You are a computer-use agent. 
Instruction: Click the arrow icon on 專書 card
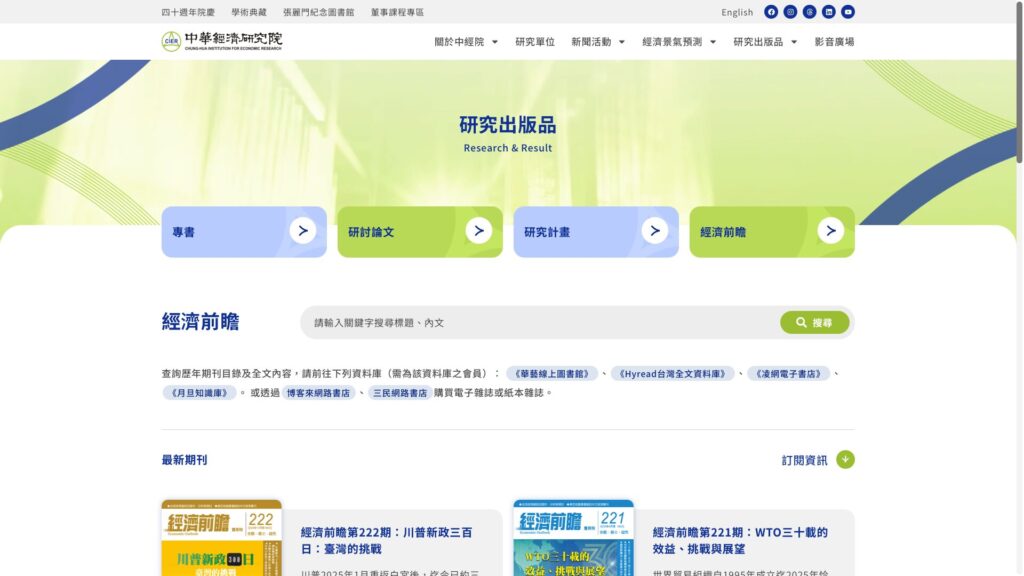tap(302, 231)
